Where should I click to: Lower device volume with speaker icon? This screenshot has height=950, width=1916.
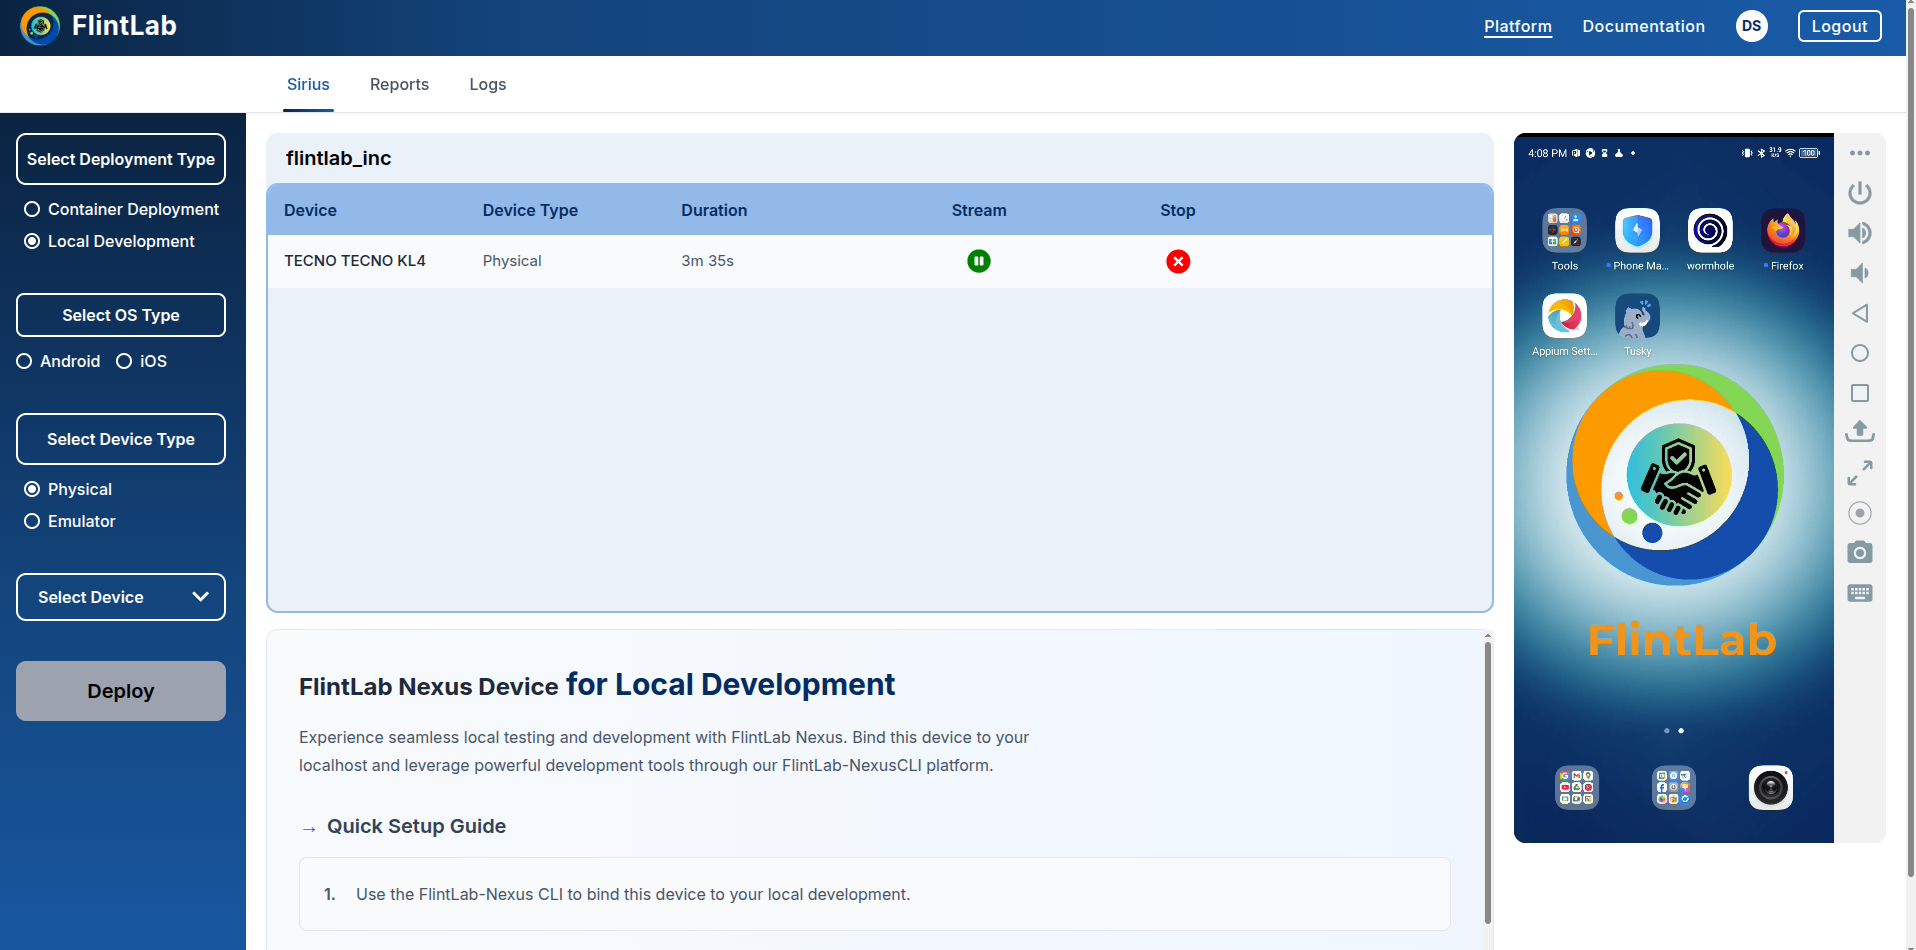coord(1860,273)
